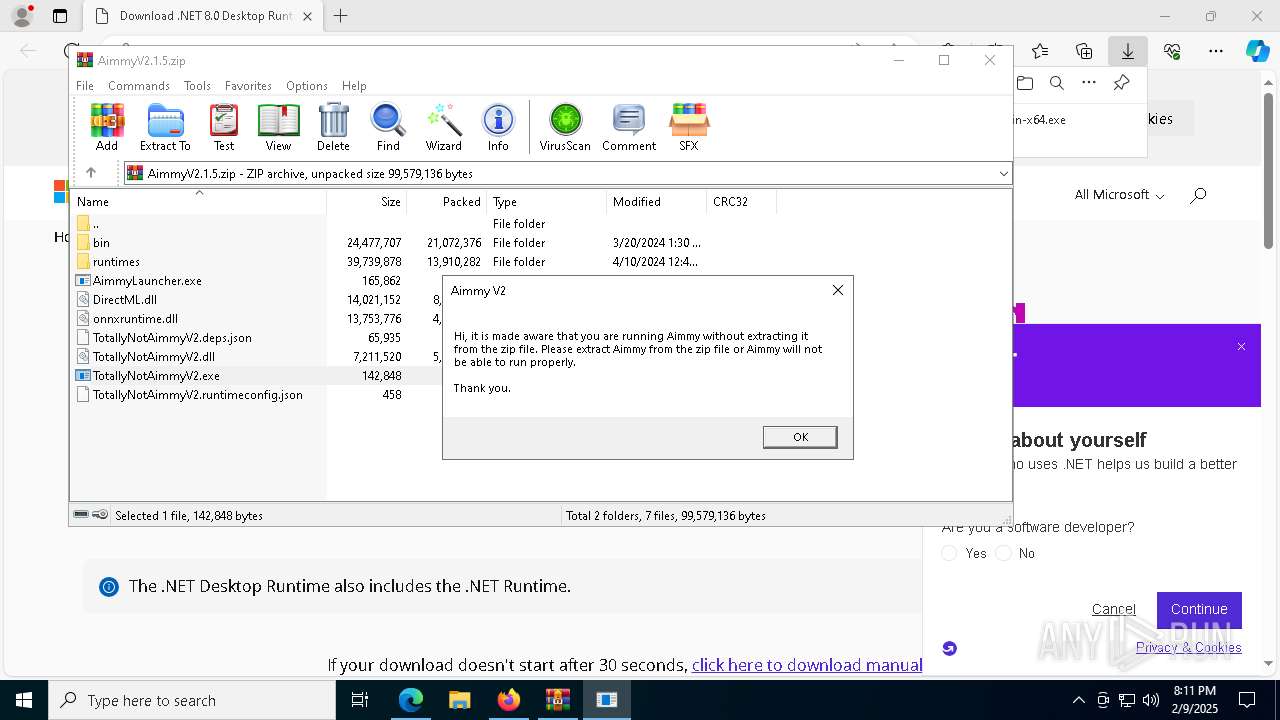Open the Commands menu

tap(139, 86)
